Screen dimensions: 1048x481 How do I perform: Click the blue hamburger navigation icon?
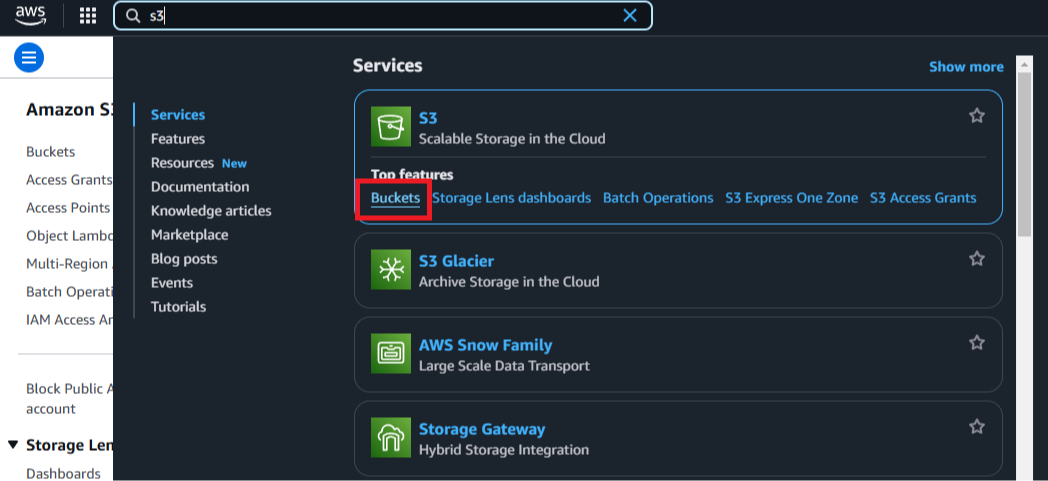(29, 57)
